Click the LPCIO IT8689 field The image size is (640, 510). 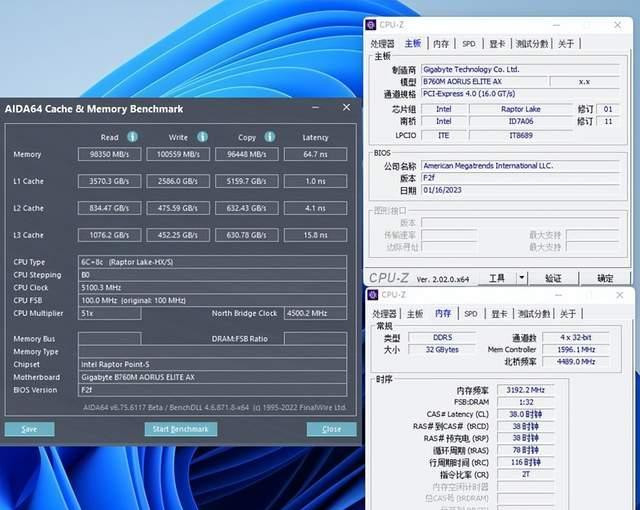click(x=521, y=135)
